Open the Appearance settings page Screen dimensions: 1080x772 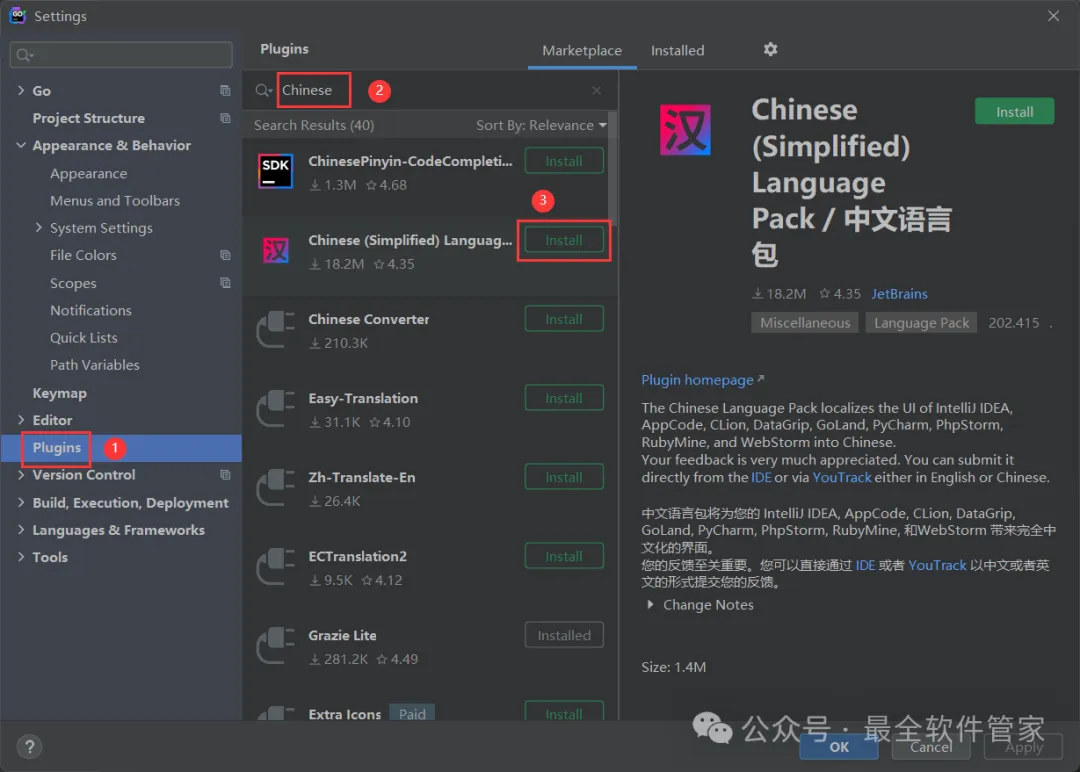[88, 174]
